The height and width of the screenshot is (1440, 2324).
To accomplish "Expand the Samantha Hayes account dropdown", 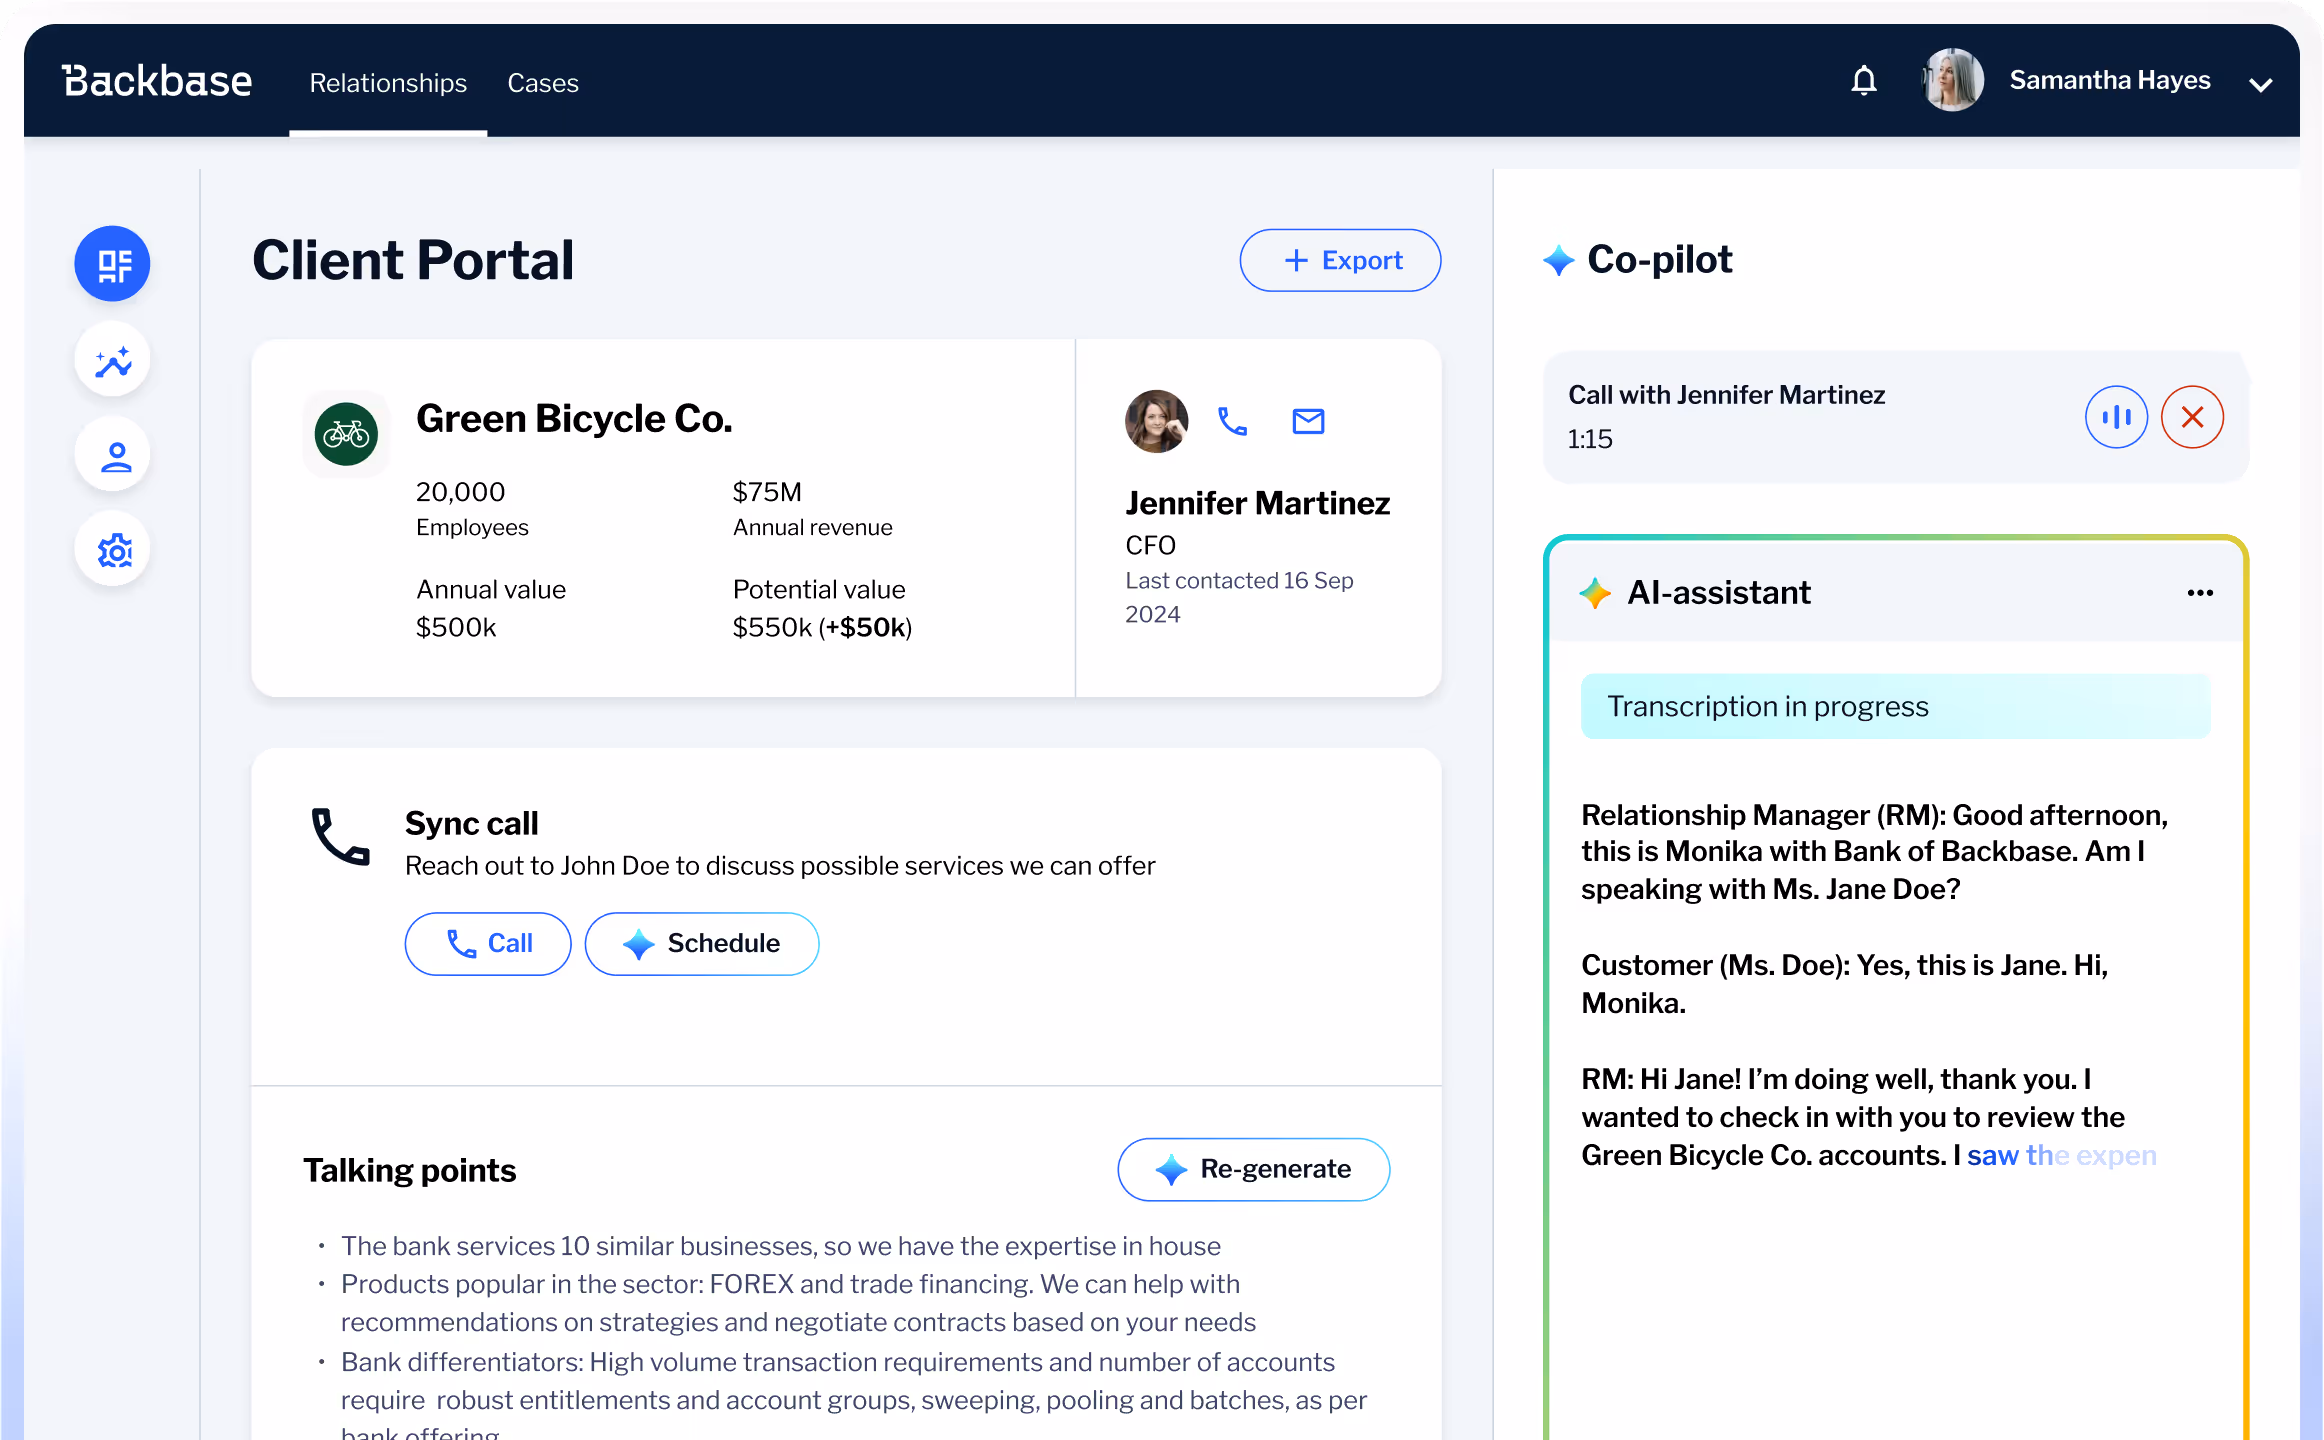I will (2260, 85).
